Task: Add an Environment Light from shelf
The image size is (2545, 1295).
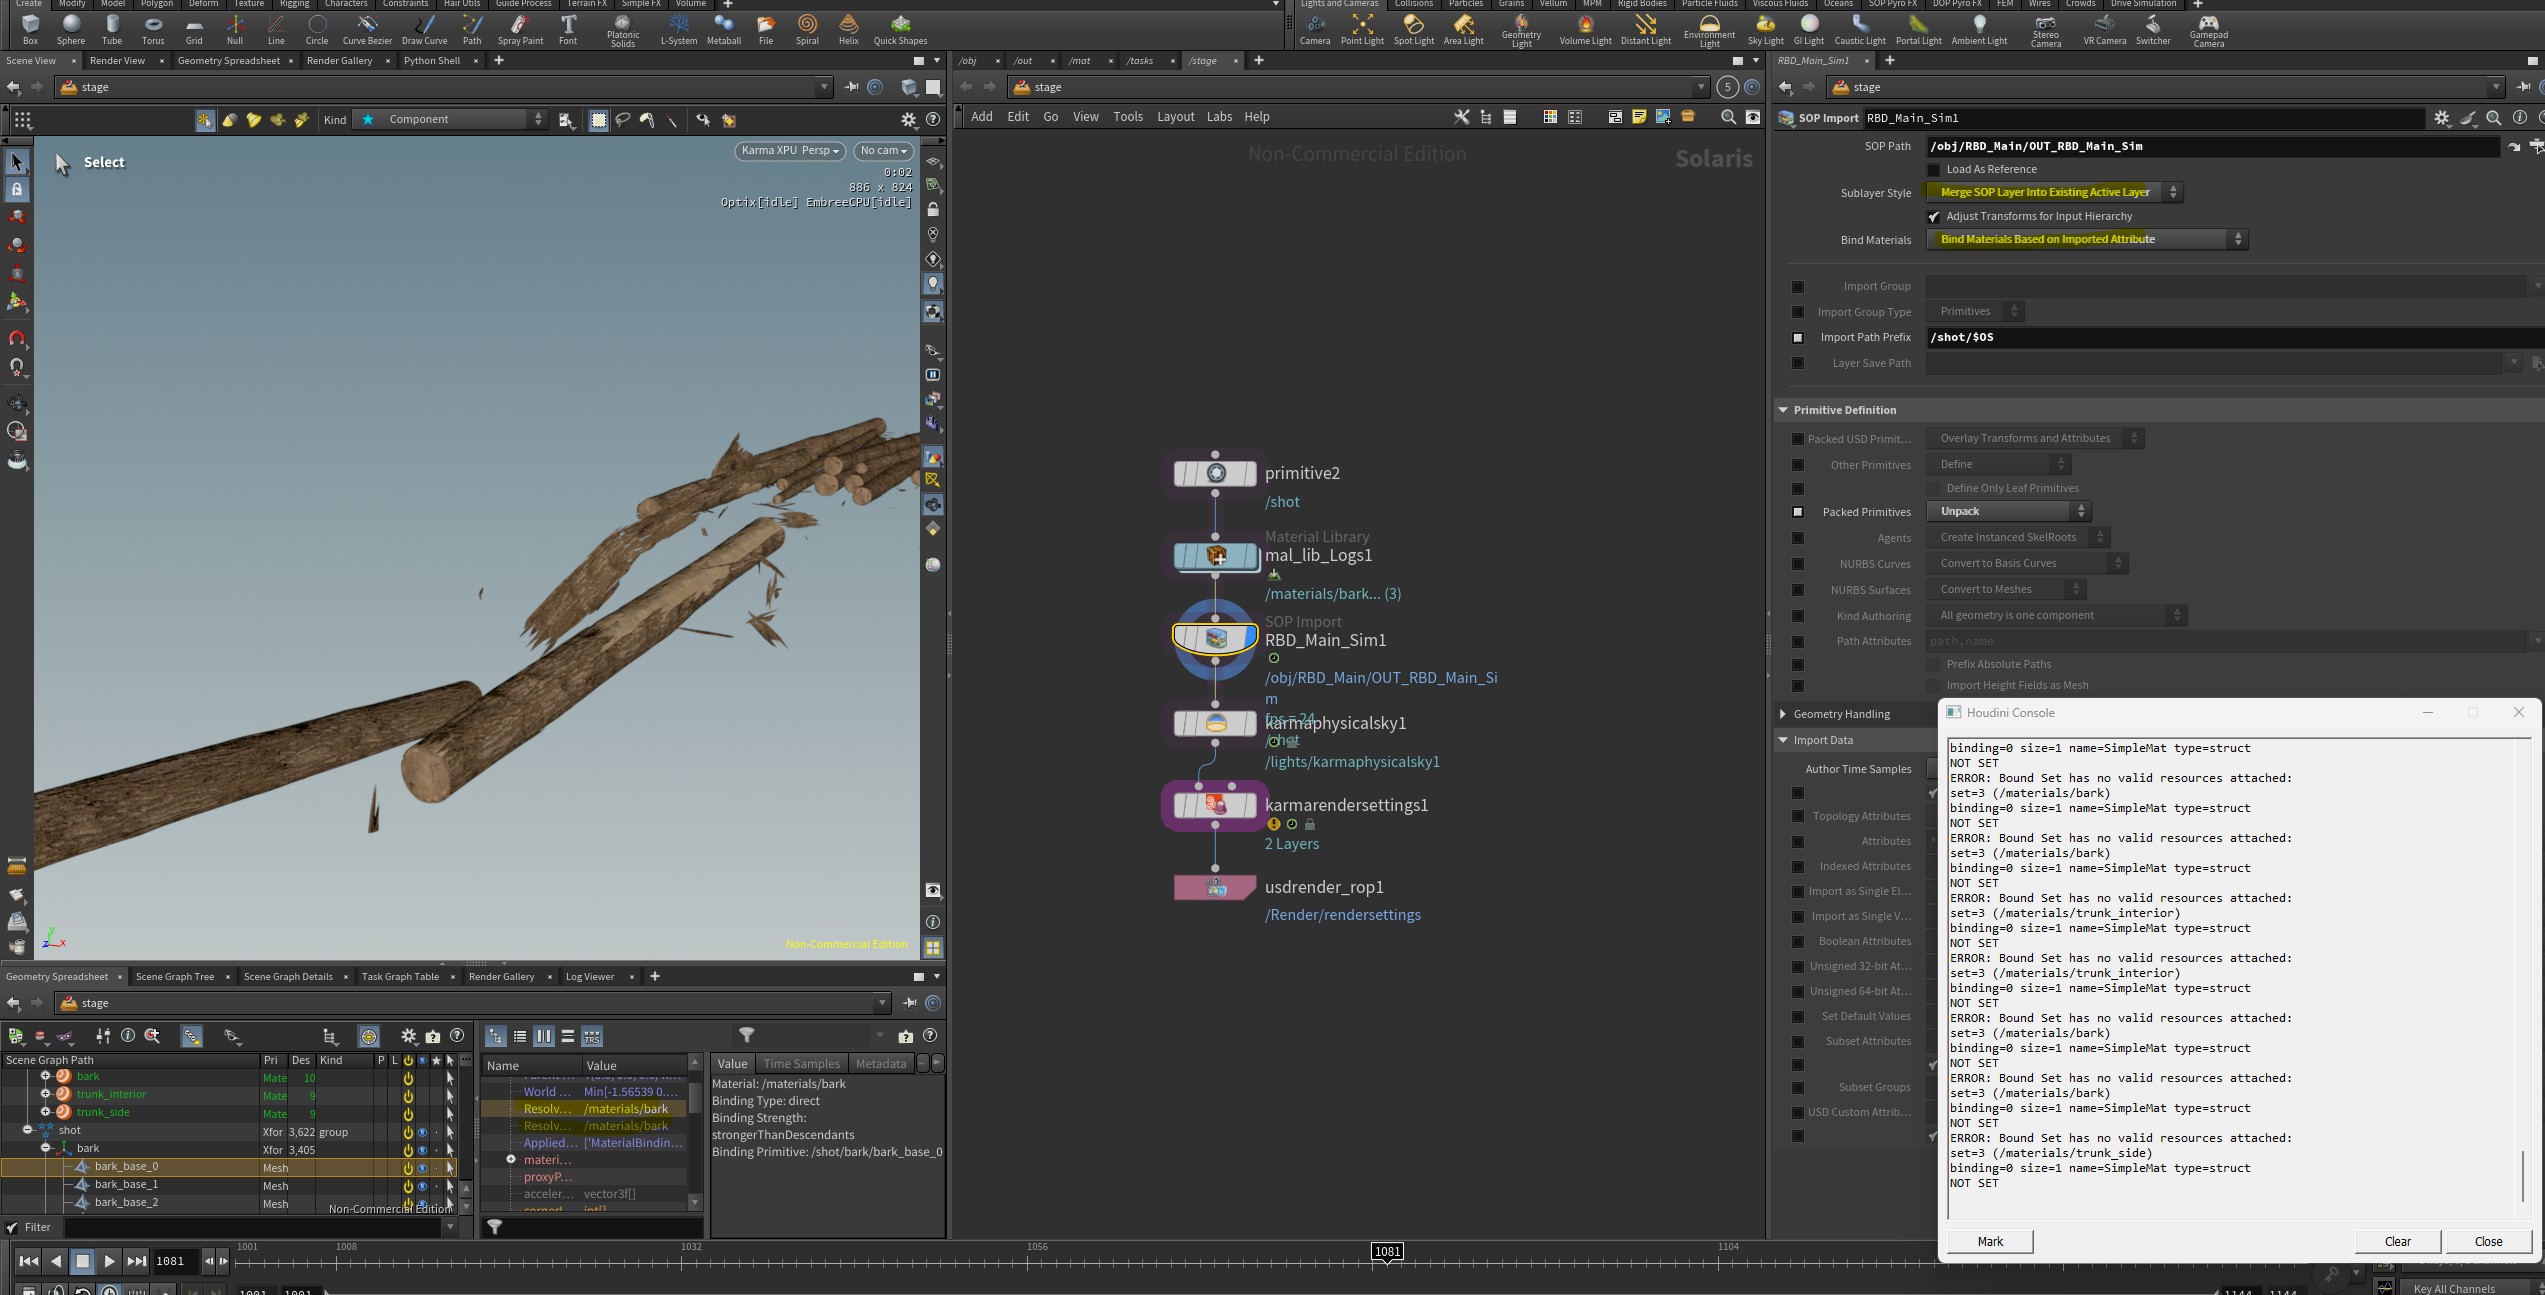Action: (1709, 29)
